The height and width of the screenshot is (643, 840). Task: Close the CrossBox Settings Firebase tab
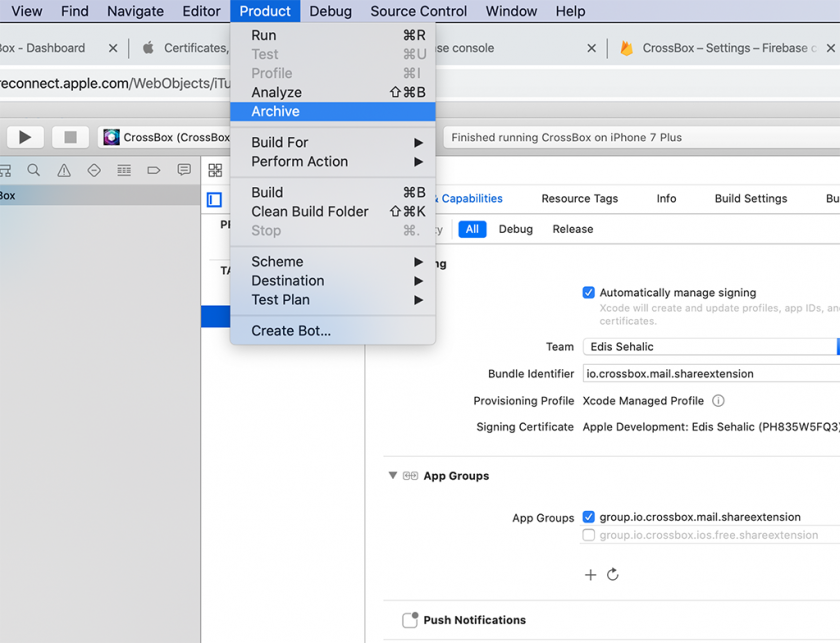830,48
